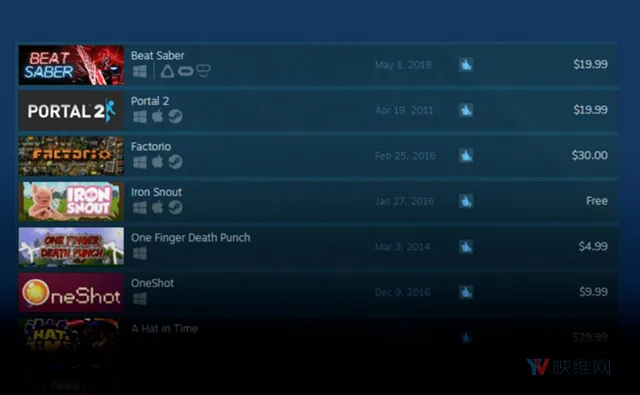The width and height of the screenshot is (640, 395).
Task: Click the Apple icon under Portal 2
Action: click(x=158, y=116)
